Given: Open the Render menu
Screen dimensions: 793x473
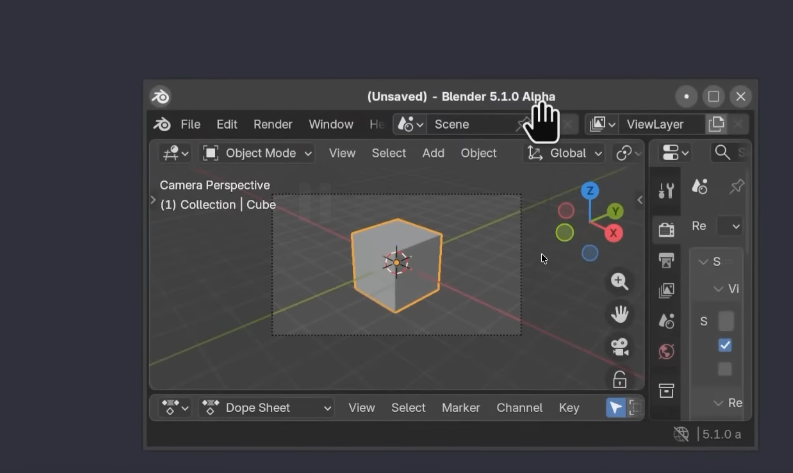Looking at the screenshot, I should 273,124.
